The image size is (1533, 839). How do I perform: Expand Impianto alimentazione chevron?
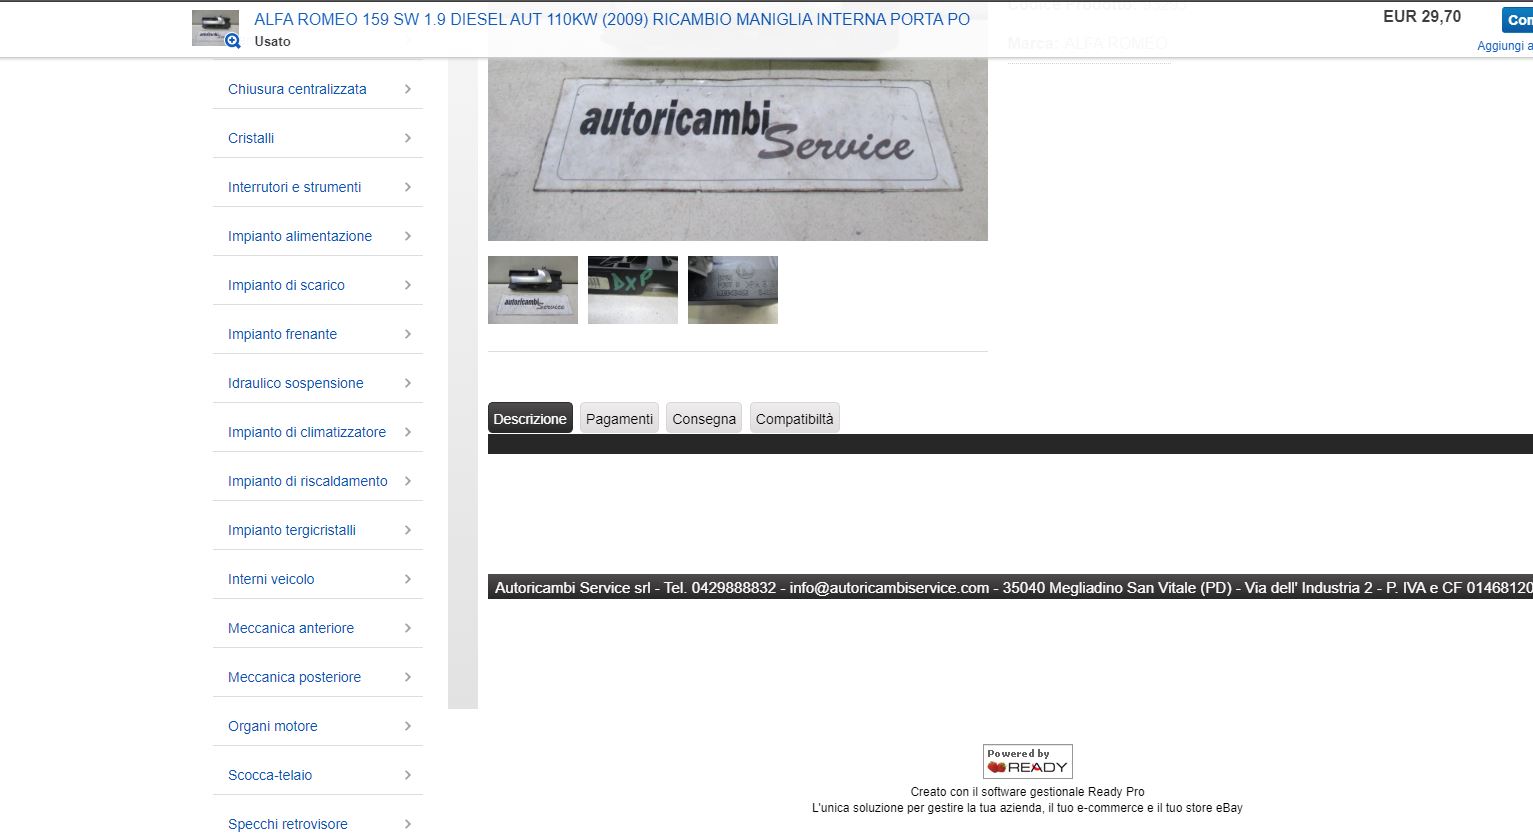tap(408, 236)
